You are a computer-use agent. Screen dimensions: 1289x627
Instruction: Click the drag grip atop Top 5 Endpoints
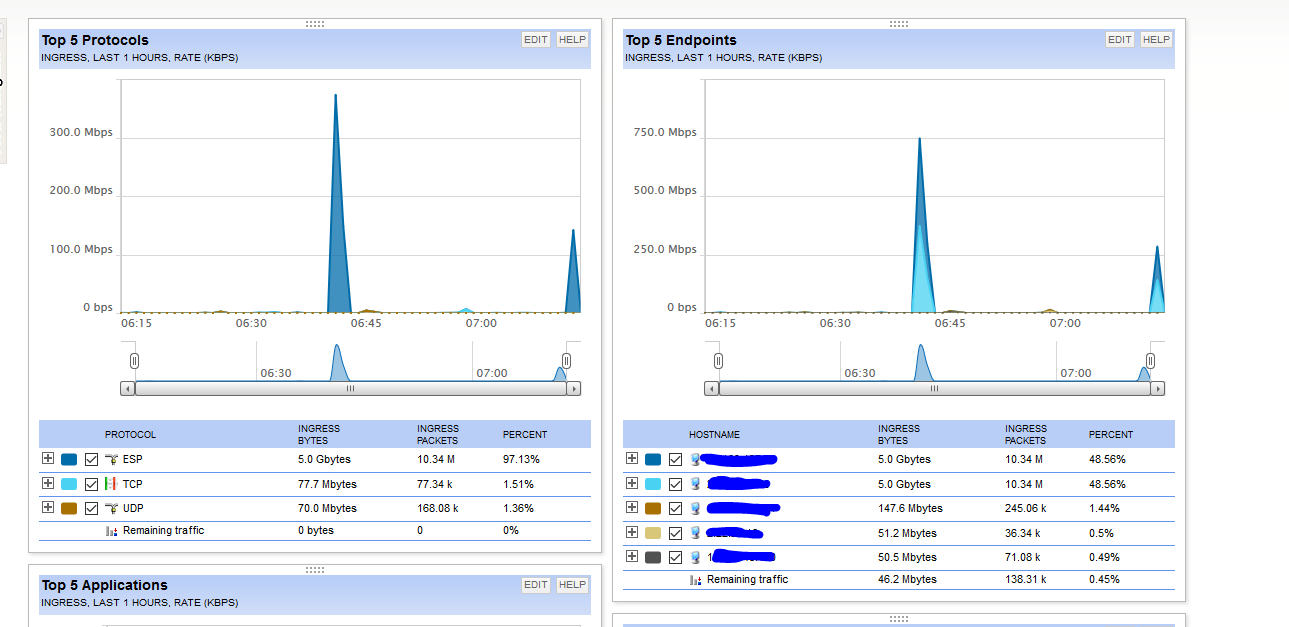point(898,24)
